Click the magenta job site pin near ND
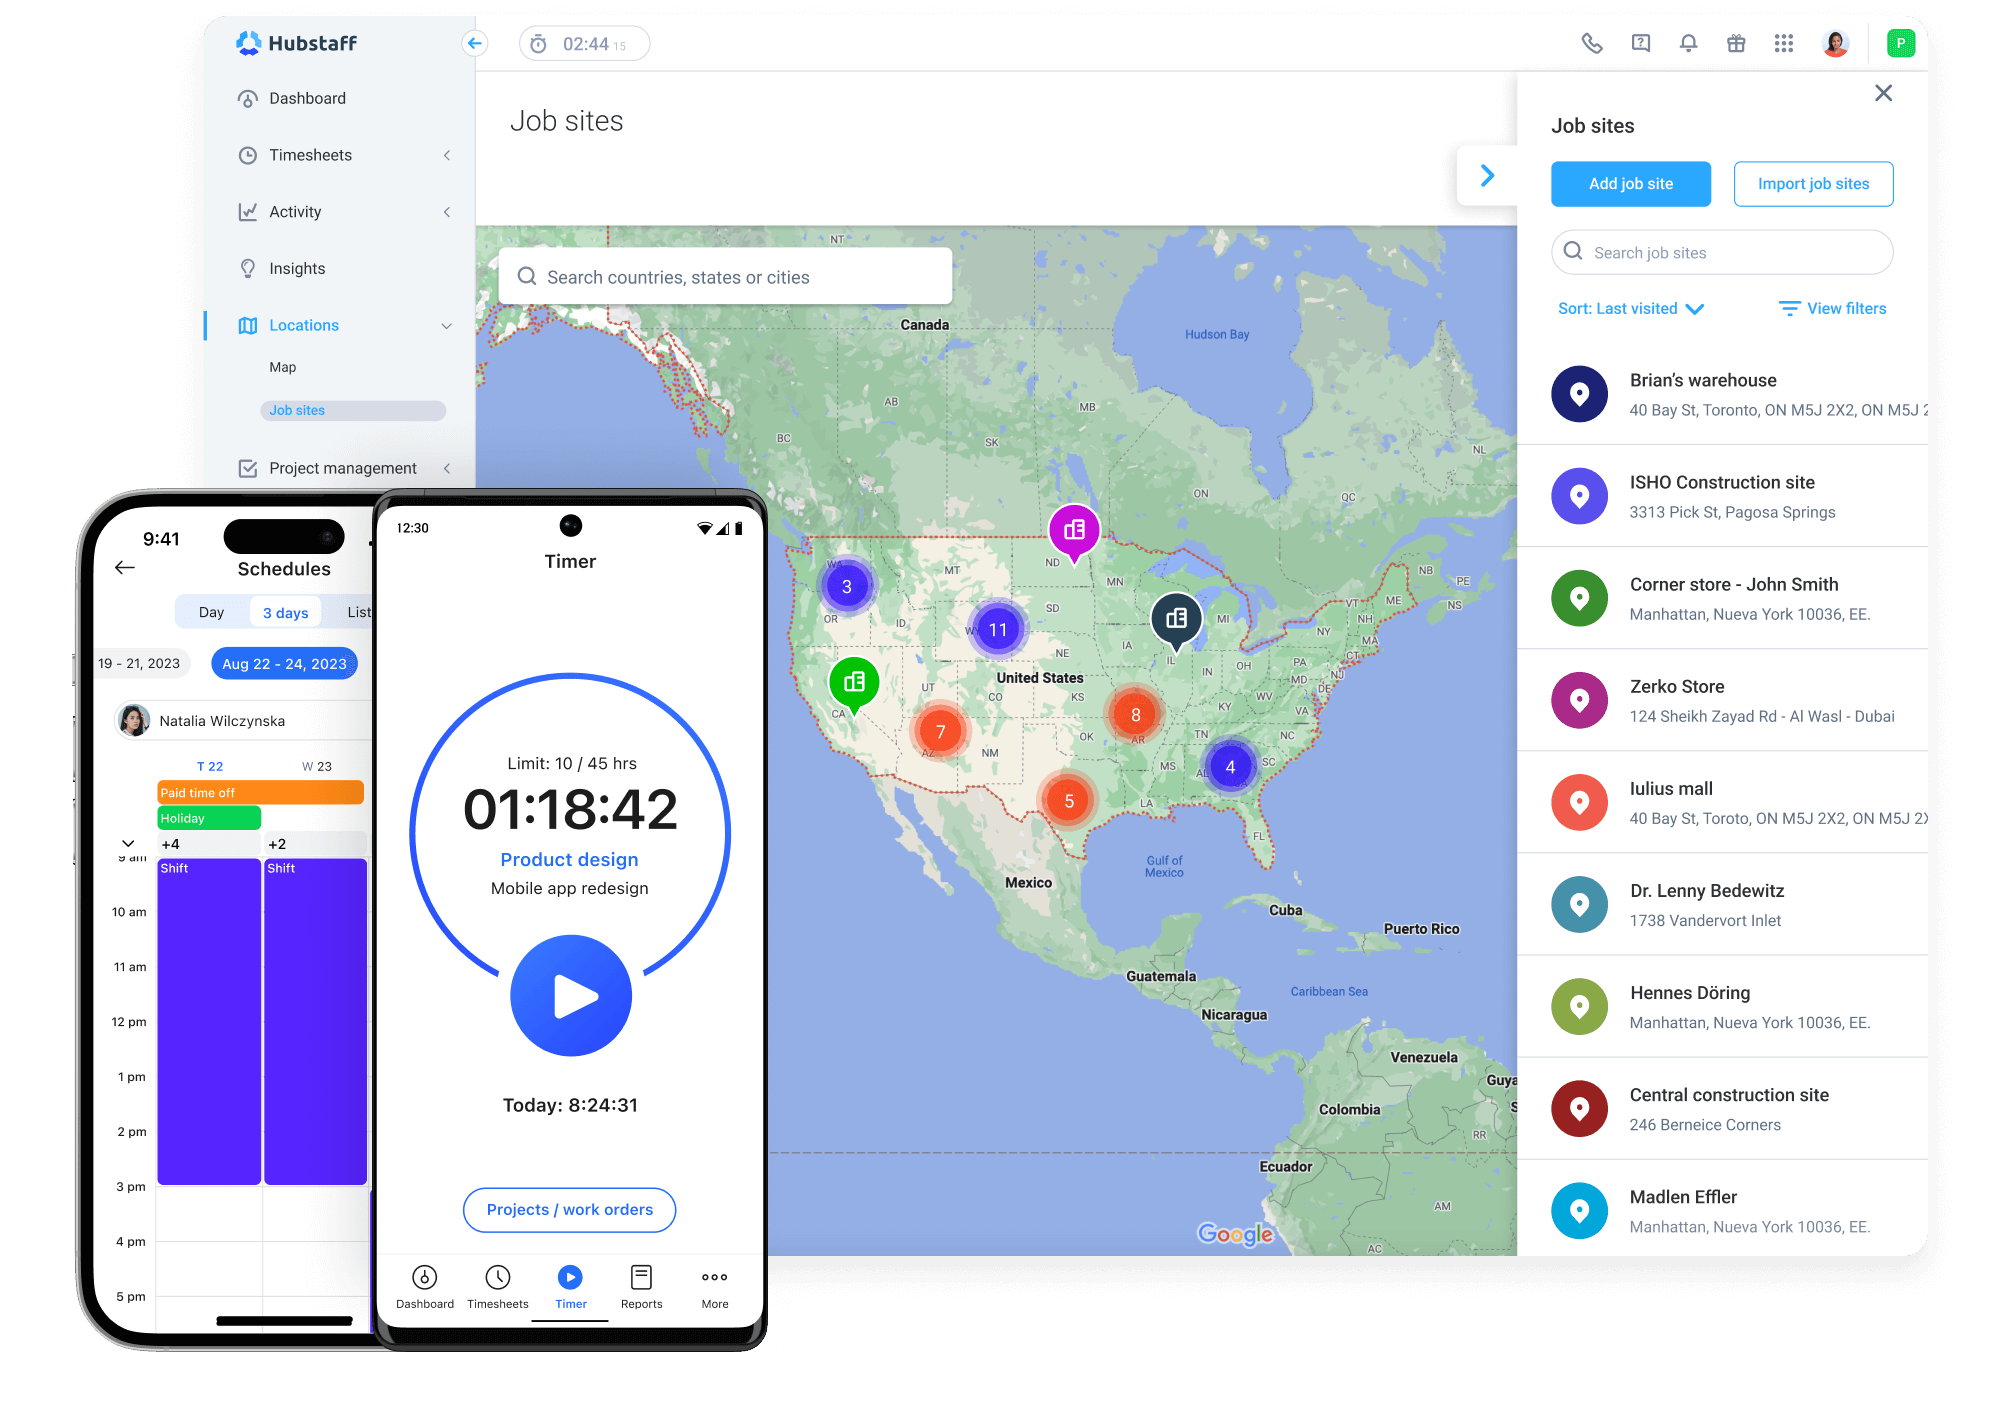 pos(1074,530)
